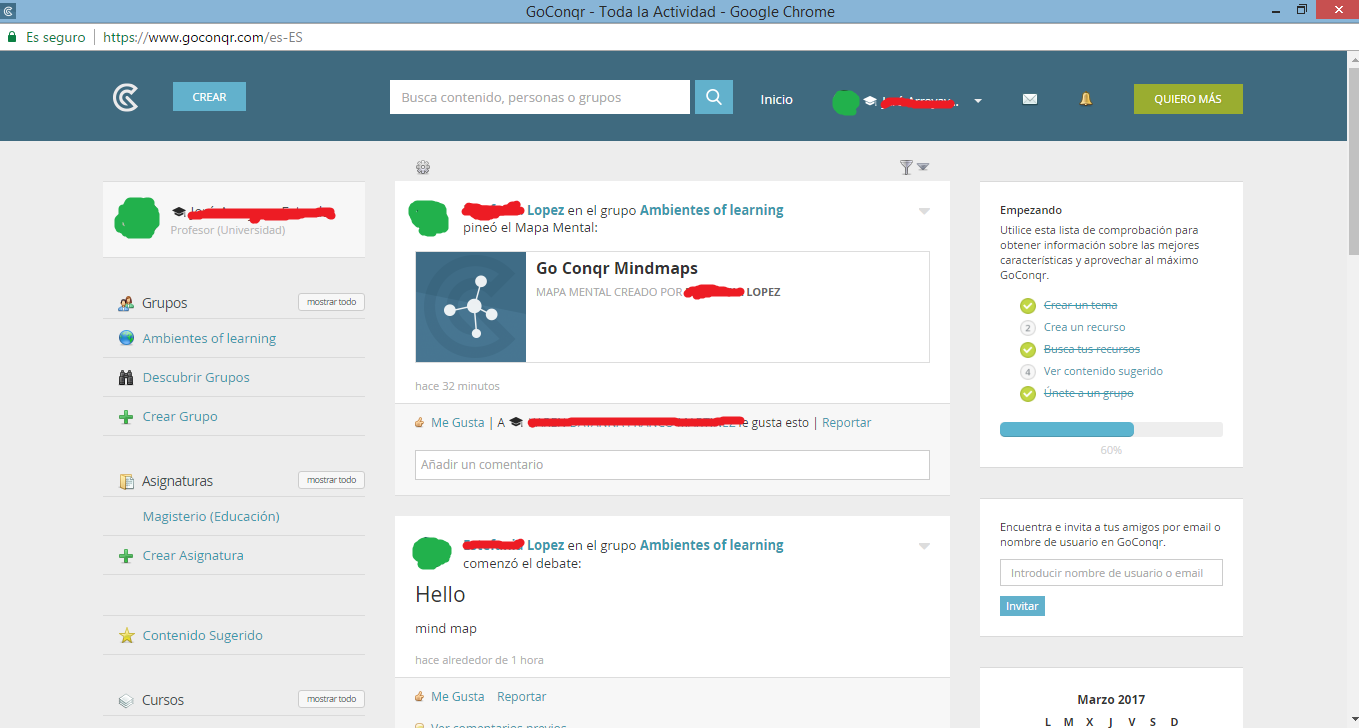This screenshot has width=1359, height=728.
Task: Open the user account dropdown arrow in header
Action: pyautogui.click(x=978, y=101)
